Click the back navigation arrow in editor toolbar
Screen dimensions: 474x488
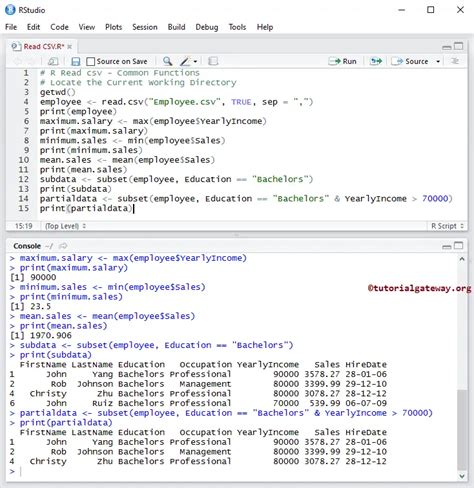[17, 61]
